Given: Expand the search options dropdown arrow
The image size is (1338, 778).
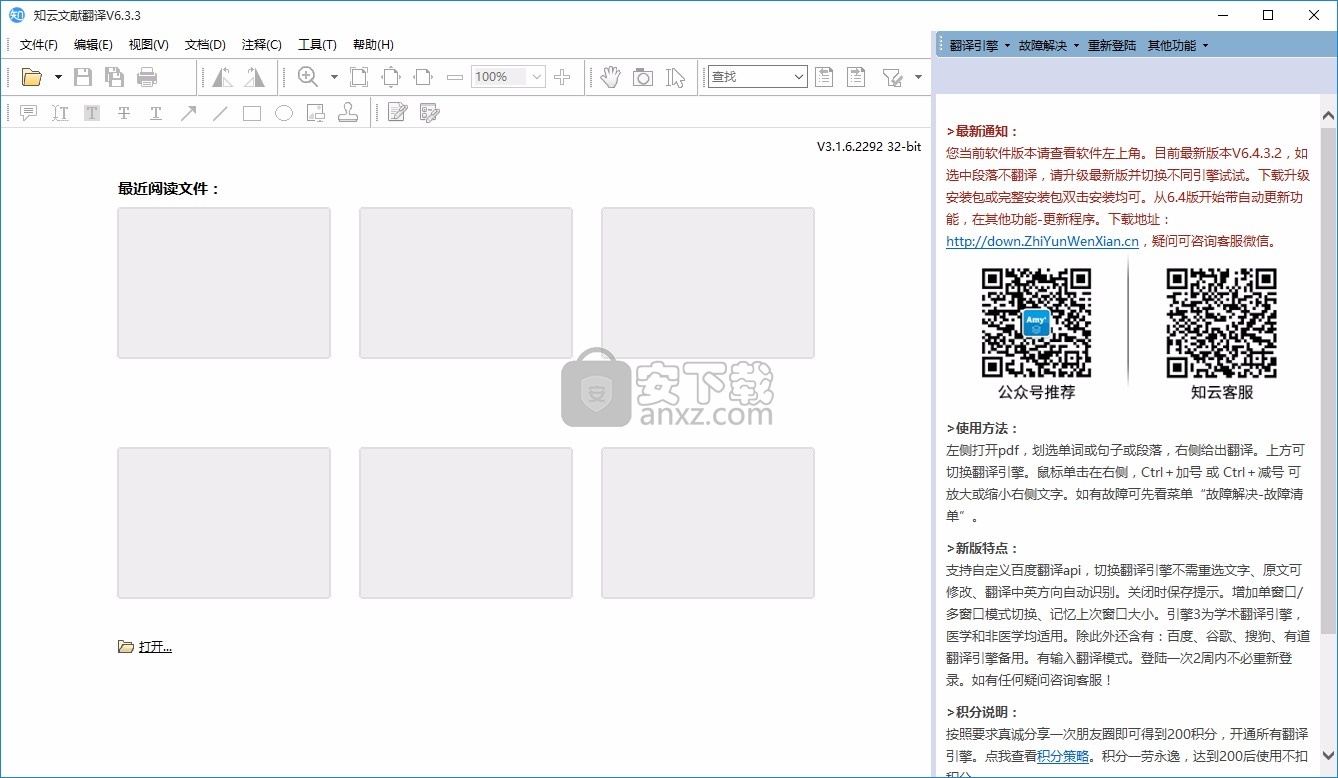Looking at the screenshot, I should coord(918,77).
